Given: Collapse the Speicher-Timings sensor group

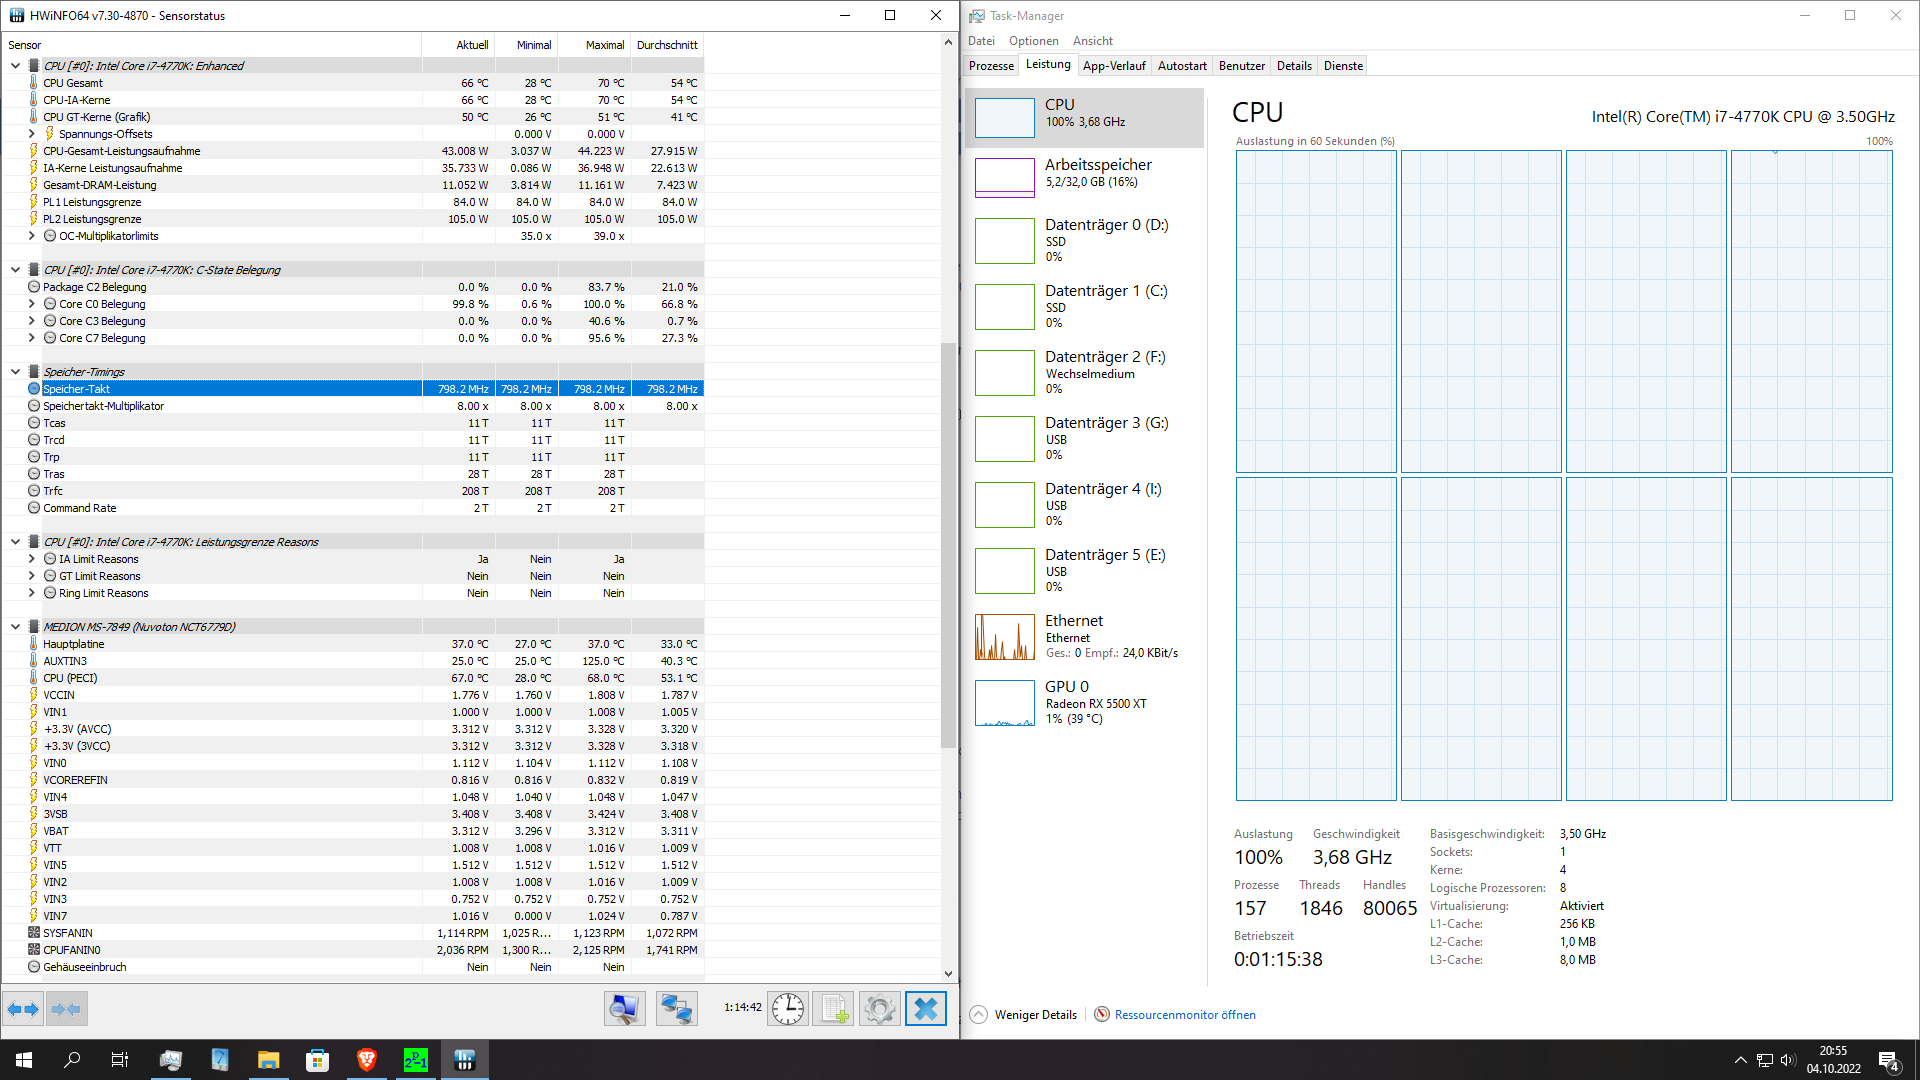Looking at the screenshot, I should coord(15,372).
